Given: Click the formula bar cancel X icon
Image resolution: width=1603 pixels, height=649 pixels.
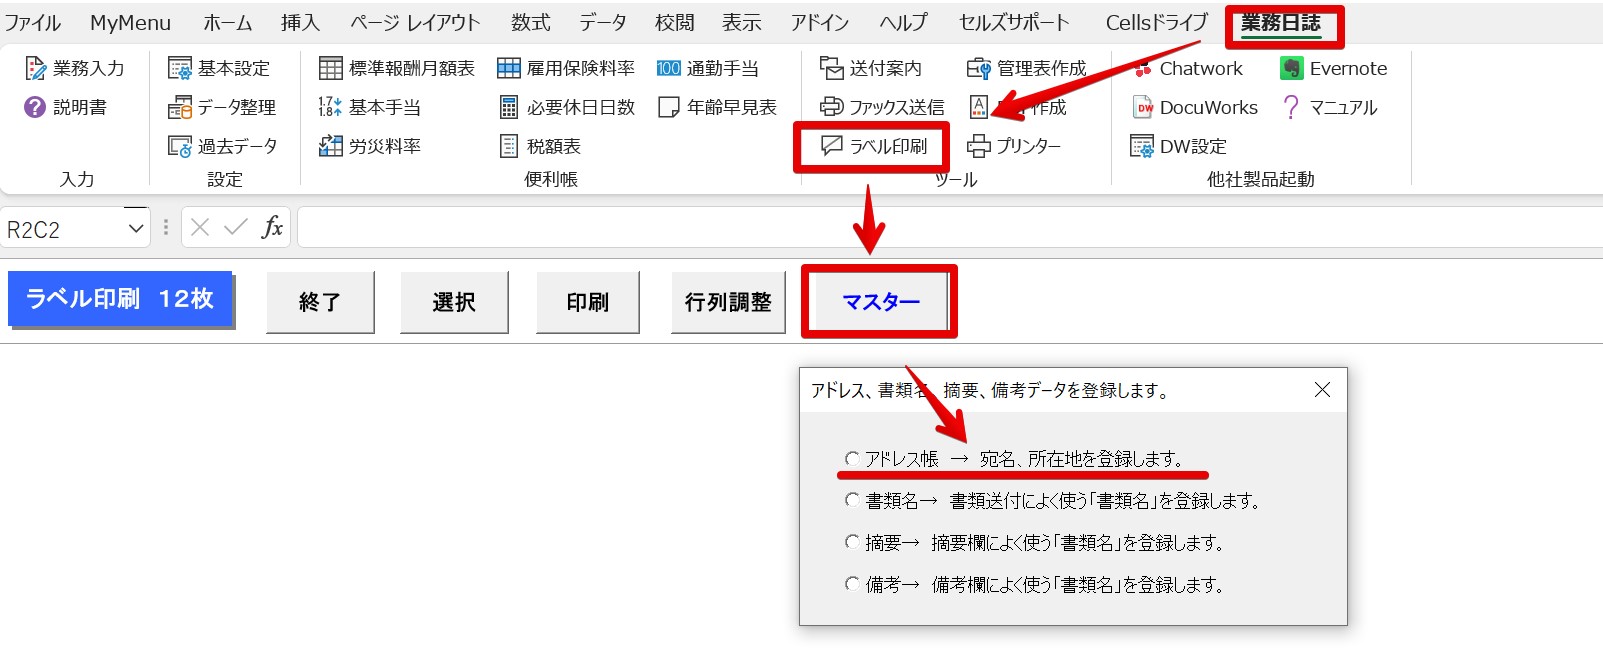Looking at the screenshot, I should click(200, 227).
